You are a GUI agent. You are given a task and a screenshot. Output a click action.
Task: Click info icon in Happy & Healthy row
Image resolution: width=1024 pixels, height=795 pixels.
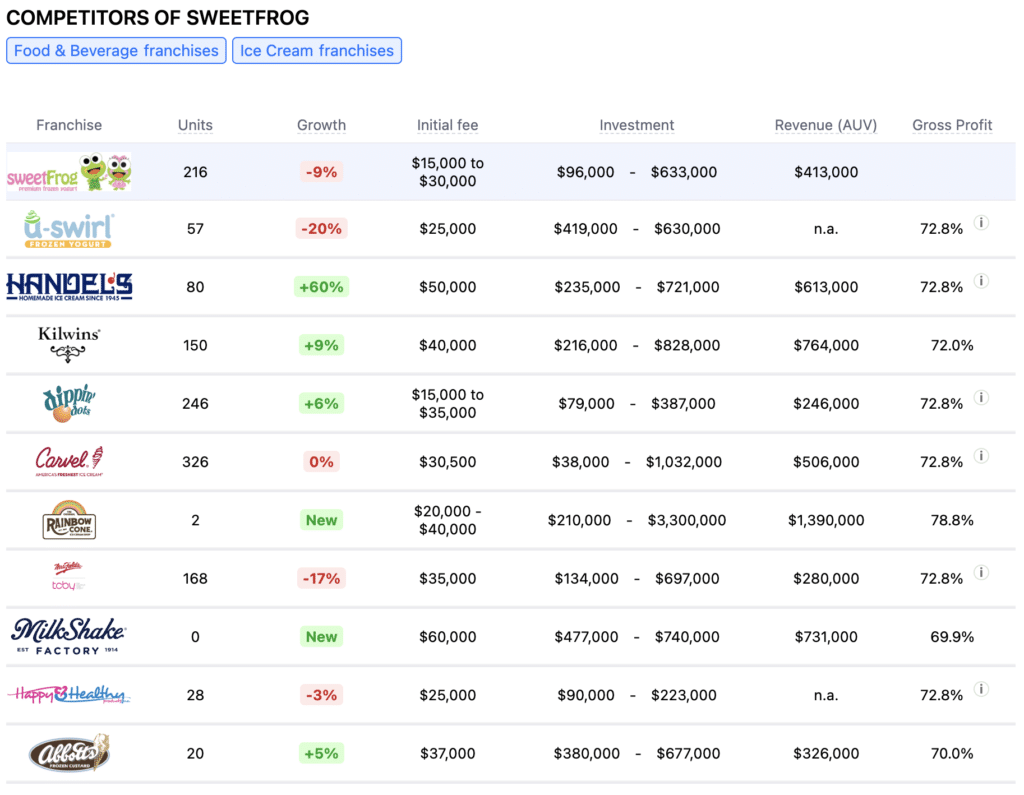[x=981, y=689]
